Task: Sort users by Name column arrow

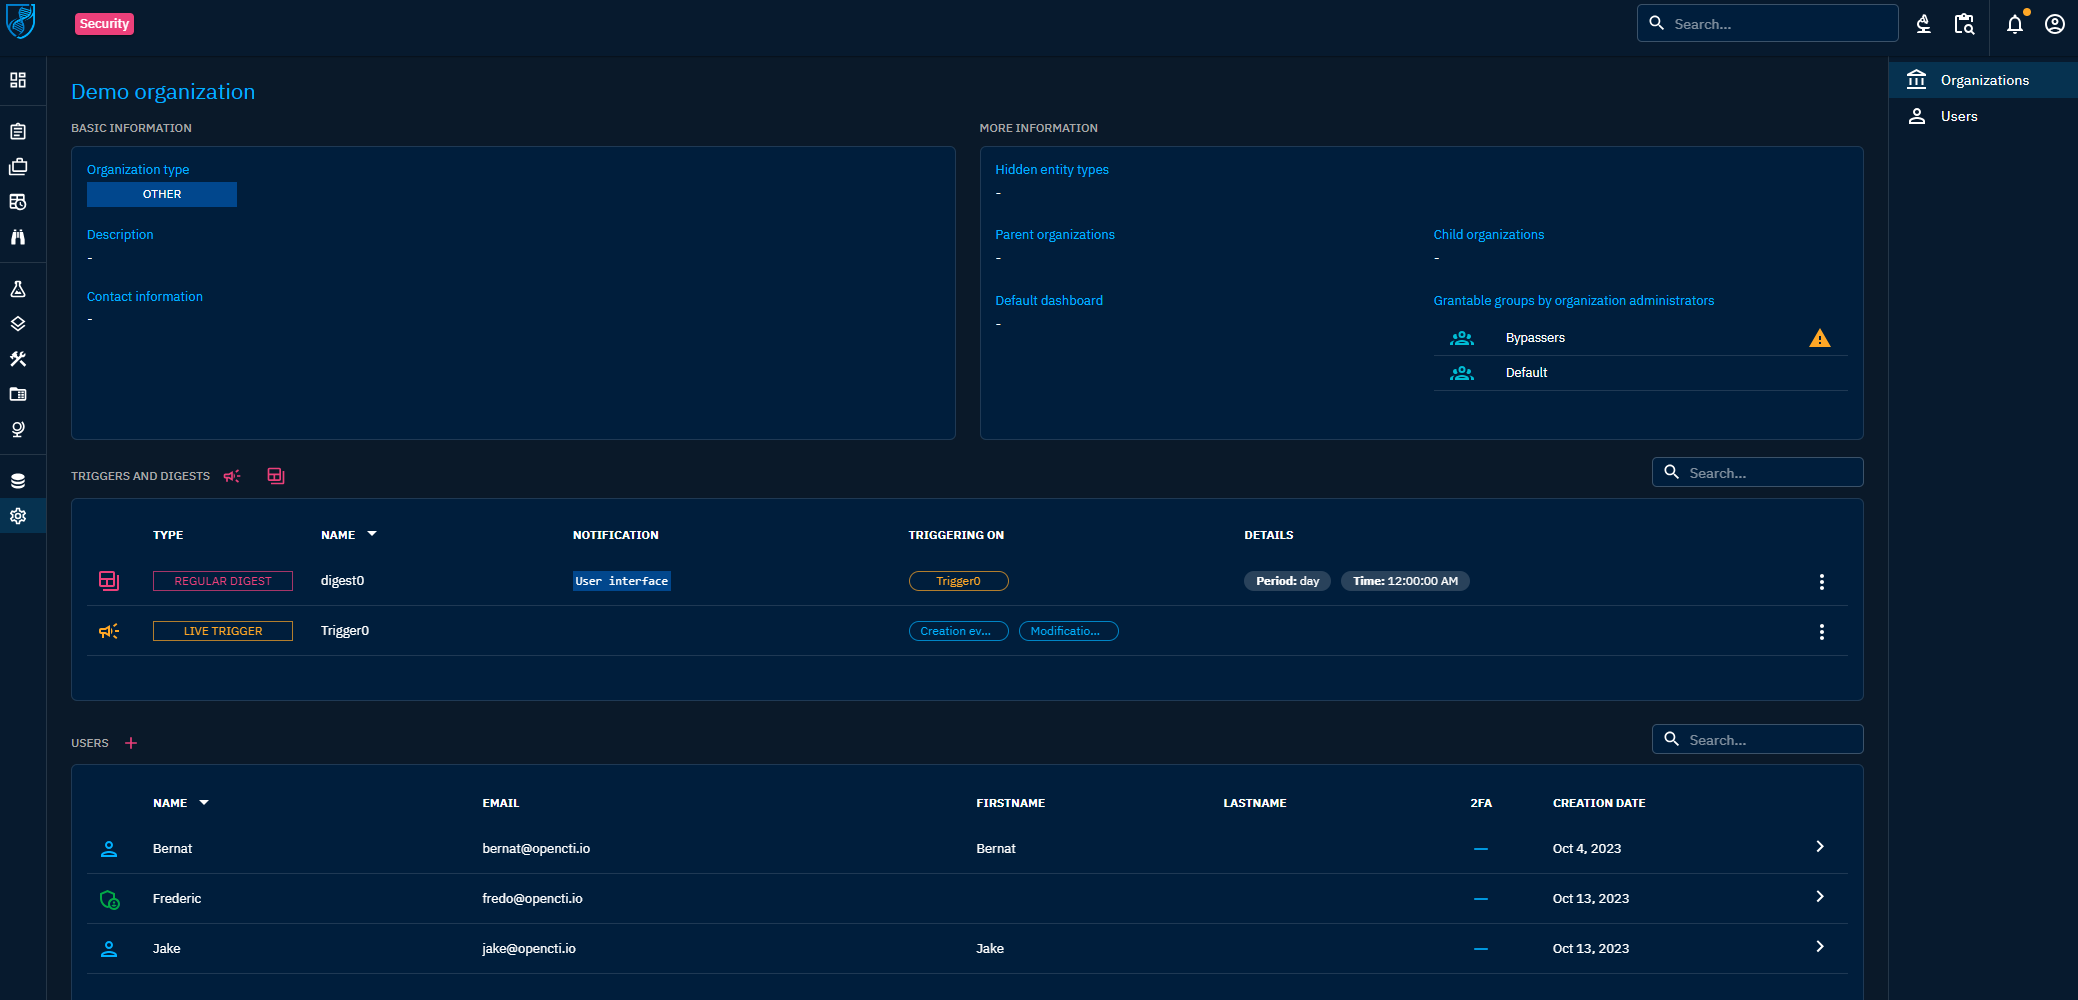Action: [x=204, y=802]
